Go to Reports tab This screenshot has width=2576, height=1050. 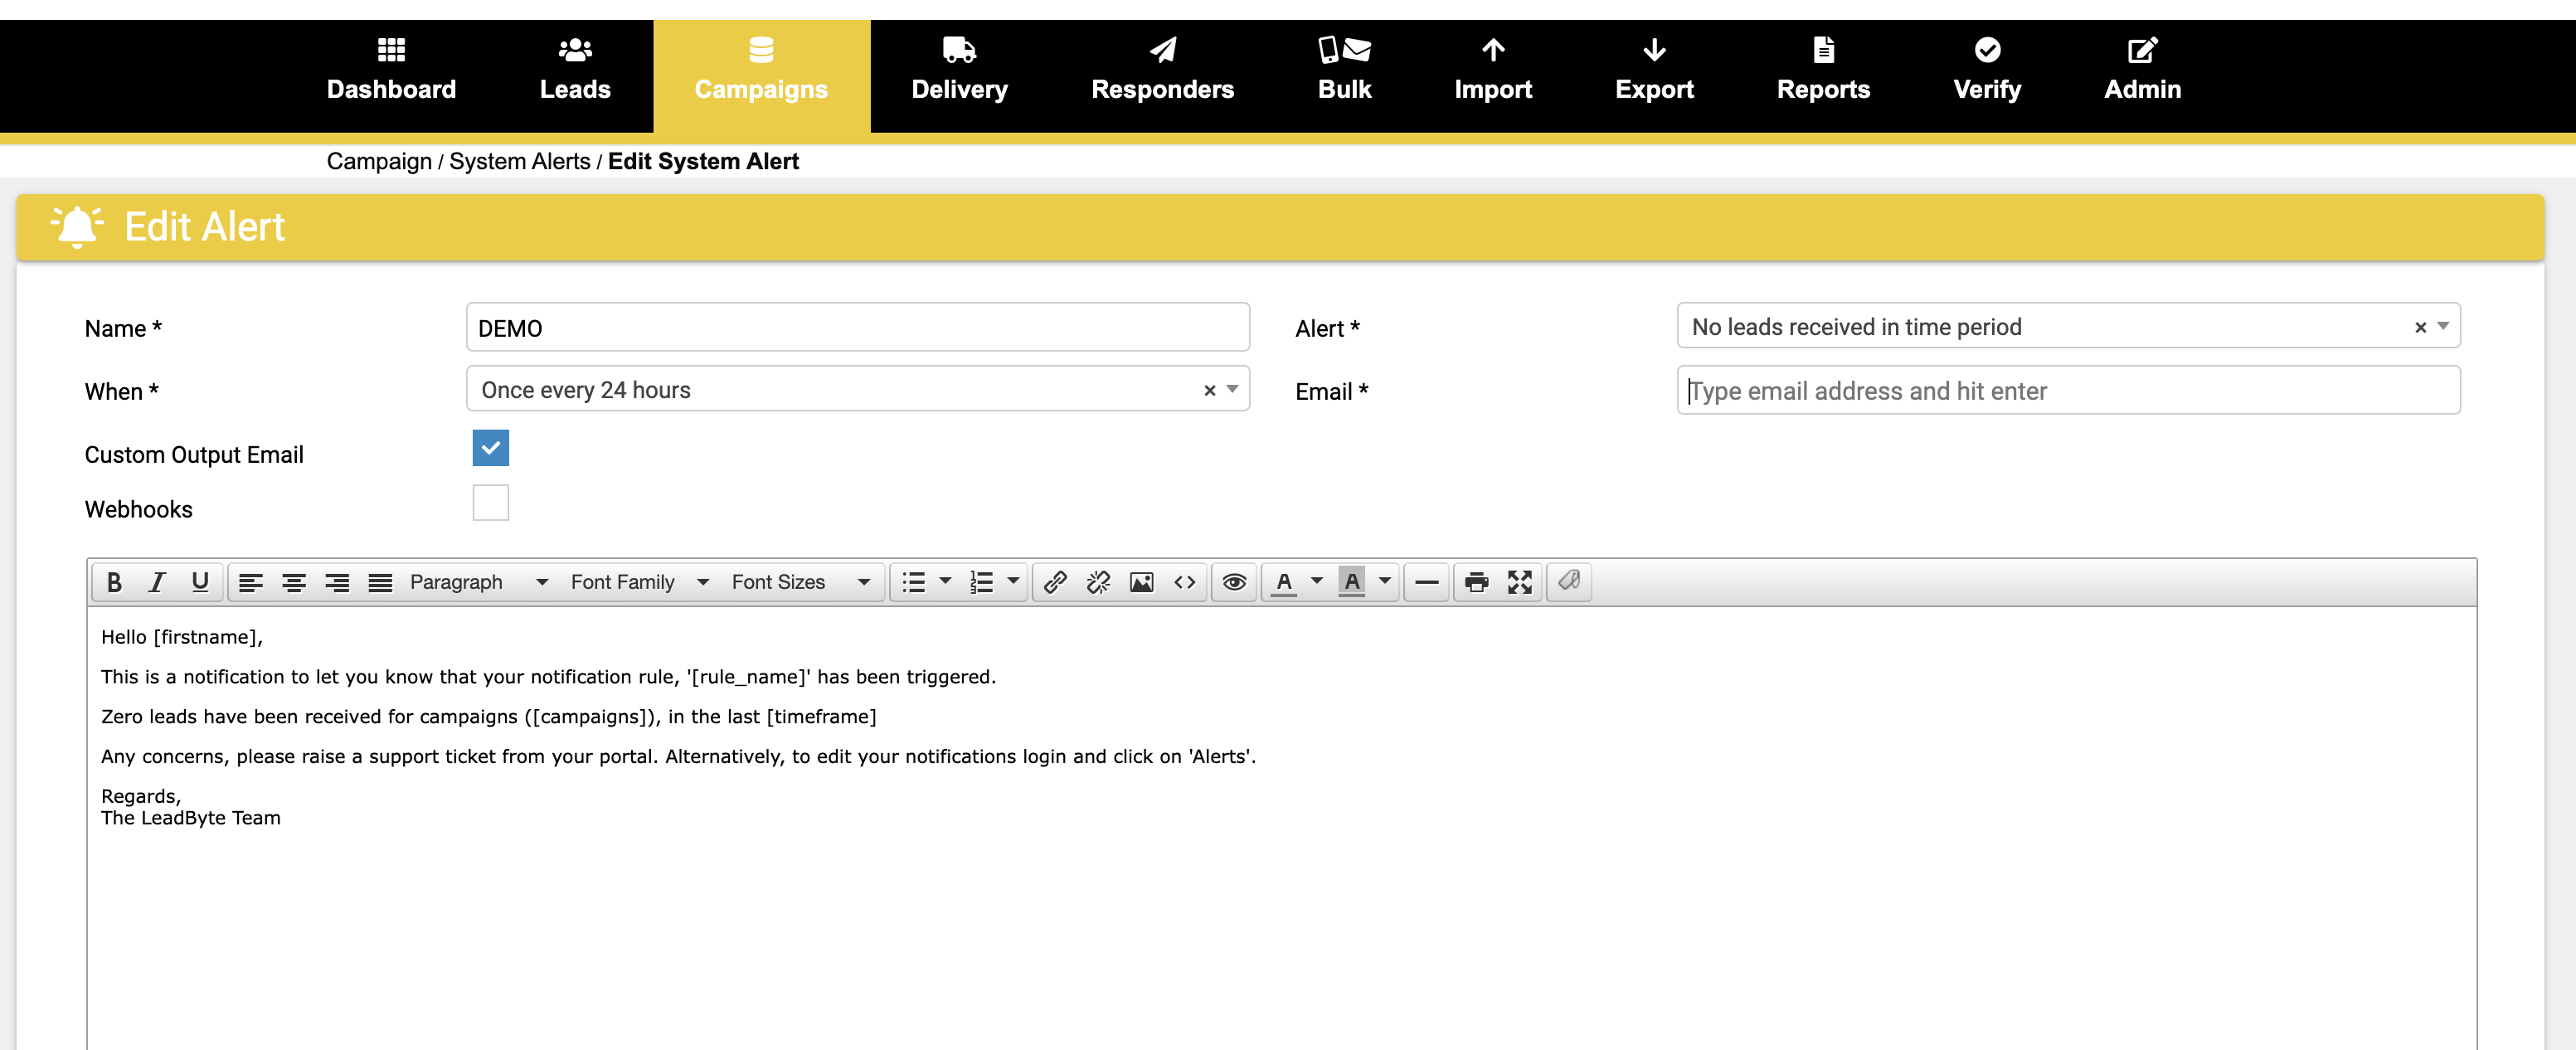(x=1823, y=75)
